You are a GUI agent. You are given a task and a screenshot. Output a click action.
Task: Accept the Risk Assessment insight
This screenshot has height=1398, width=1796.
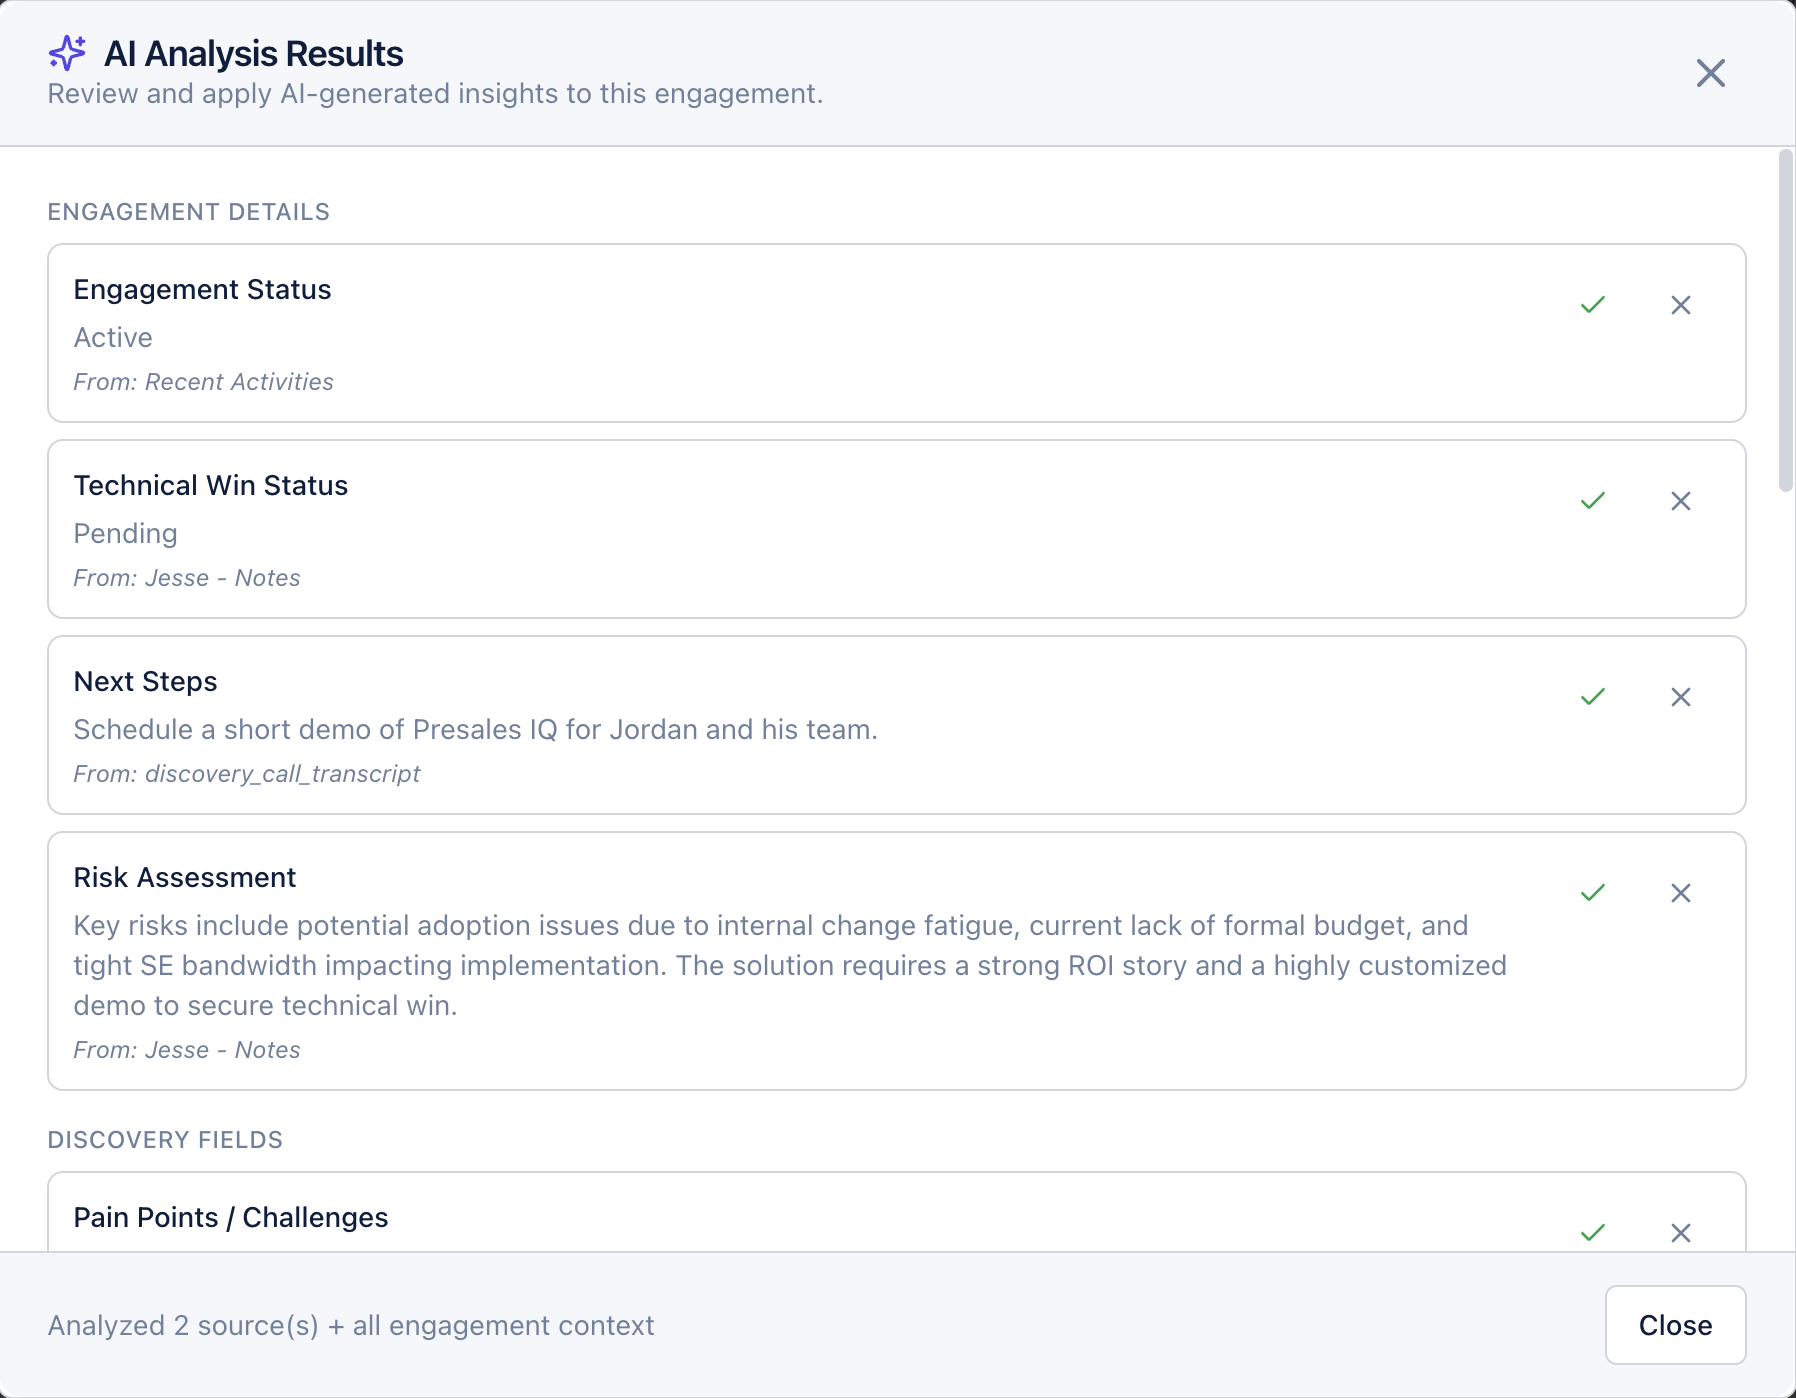point(1593,893)
